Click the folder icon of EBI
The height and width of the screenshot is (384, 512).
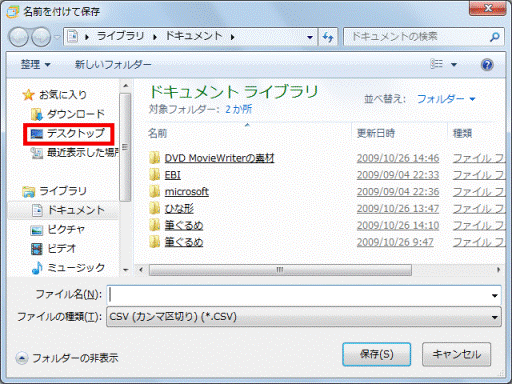(x=154, y=175)
